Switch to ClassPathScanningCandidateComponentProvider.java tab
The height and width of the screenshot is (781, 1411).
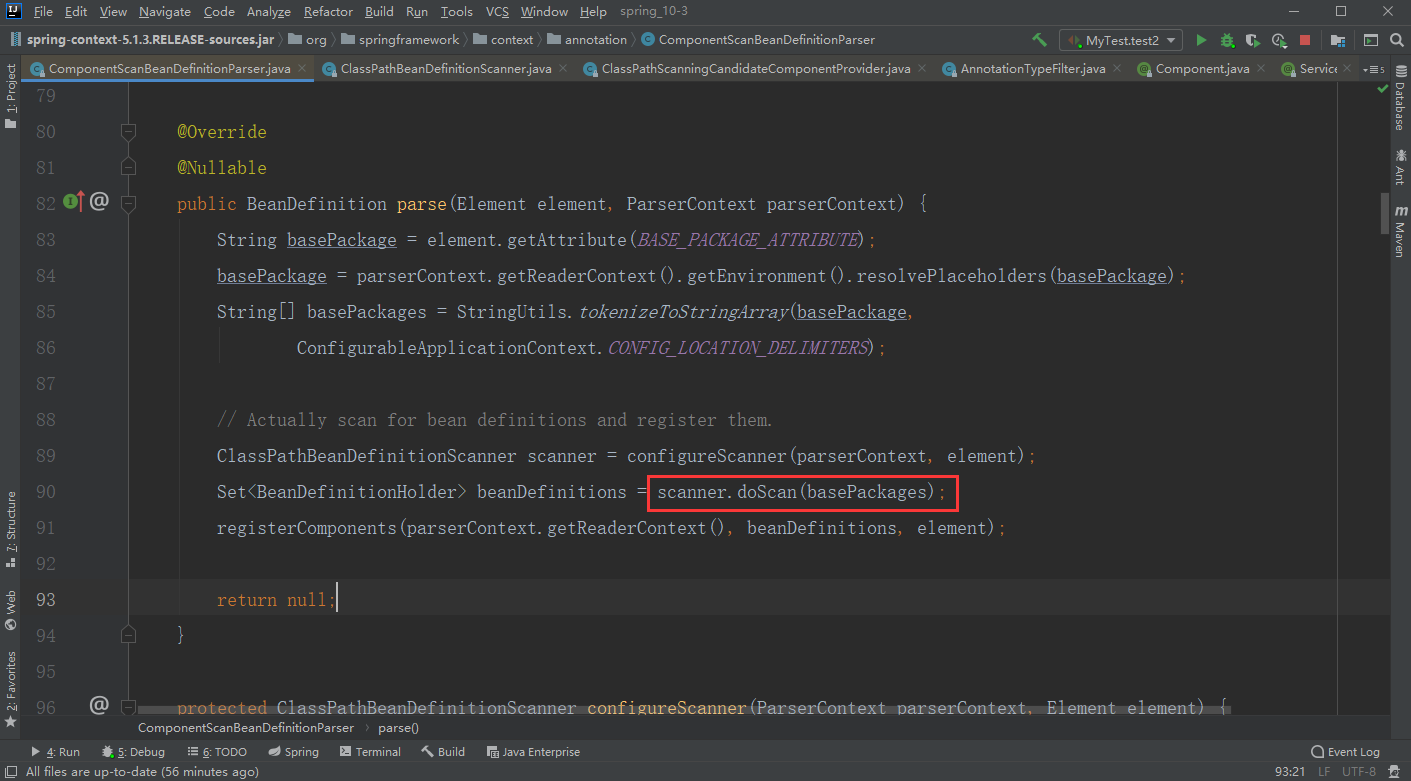[756, 69]
